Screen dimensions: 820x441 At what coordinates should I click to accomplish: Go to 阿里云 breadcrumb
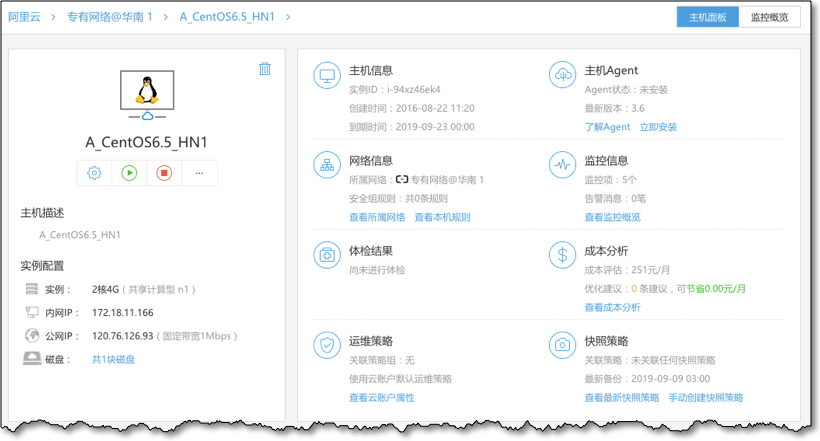[x=24, y=17]
